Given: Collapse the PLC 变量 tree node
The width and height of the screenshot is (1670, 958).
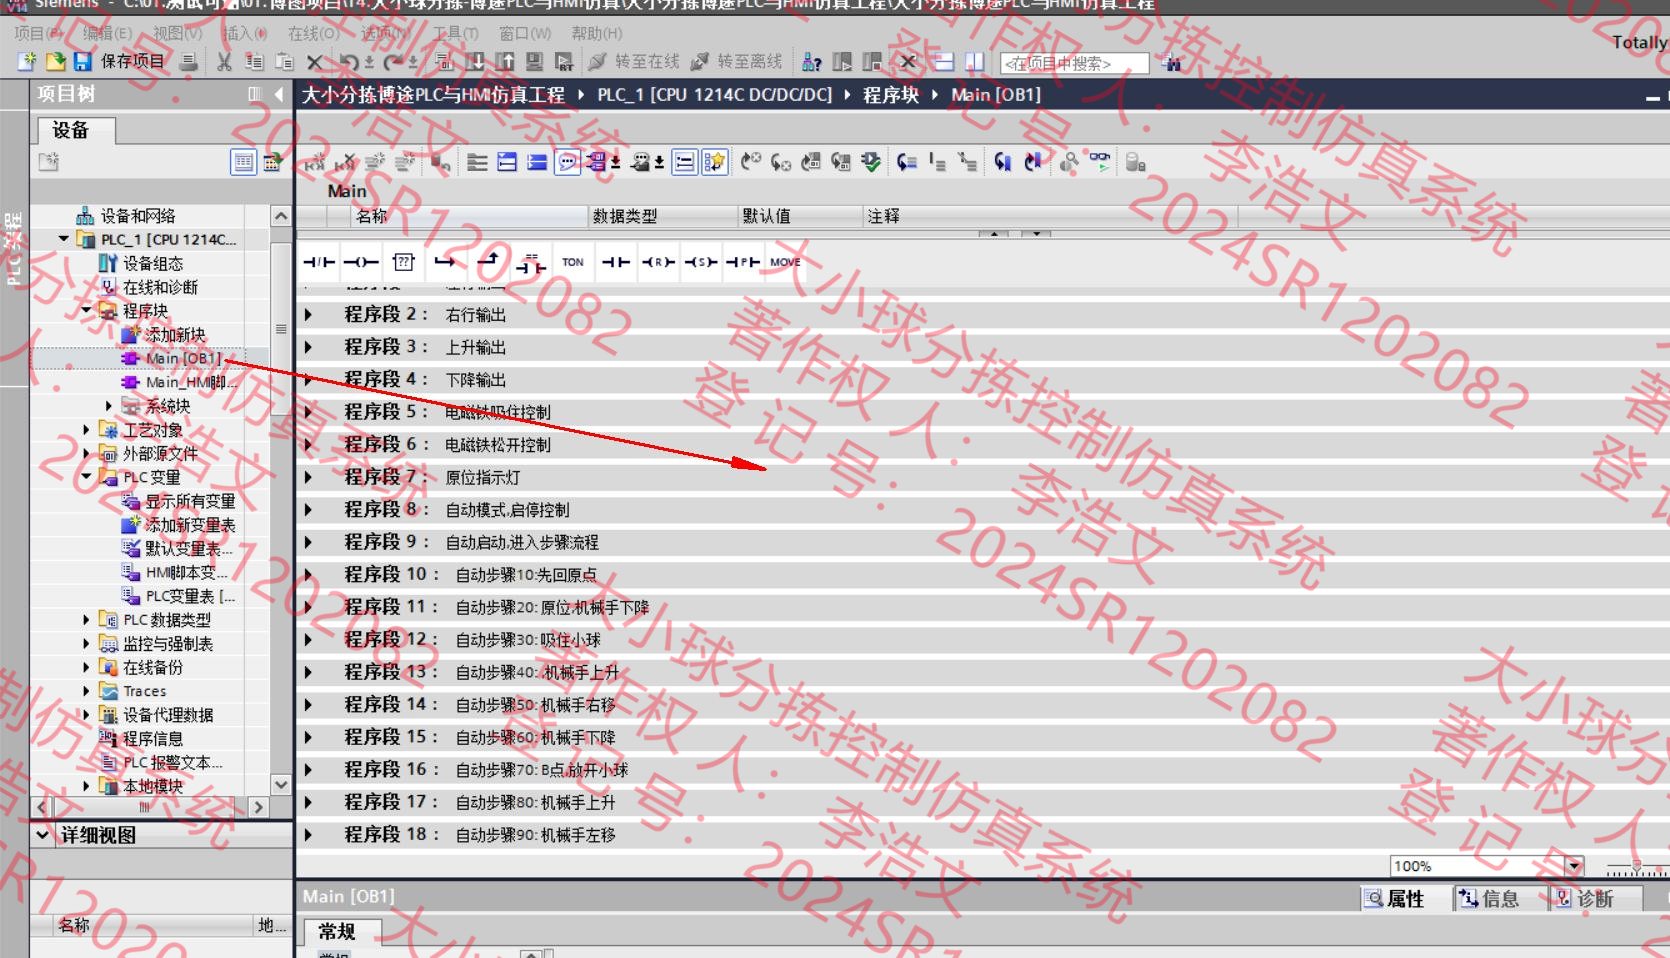Looking at the screenshot, I should click(x=86, y=477).
